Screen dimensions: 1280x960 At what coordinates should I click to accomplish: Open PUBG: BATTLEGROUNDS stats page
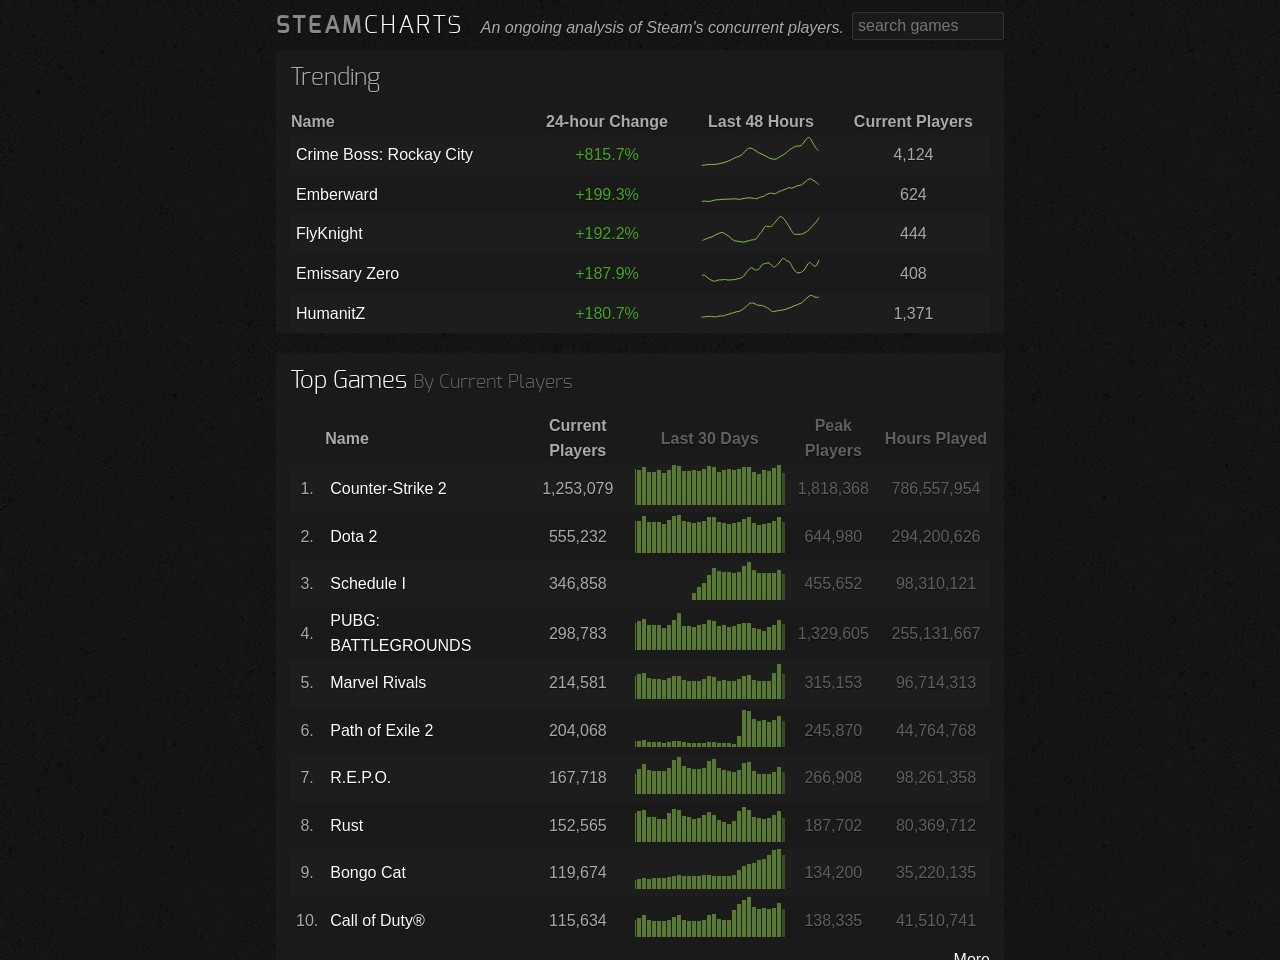tap(400, 633)
